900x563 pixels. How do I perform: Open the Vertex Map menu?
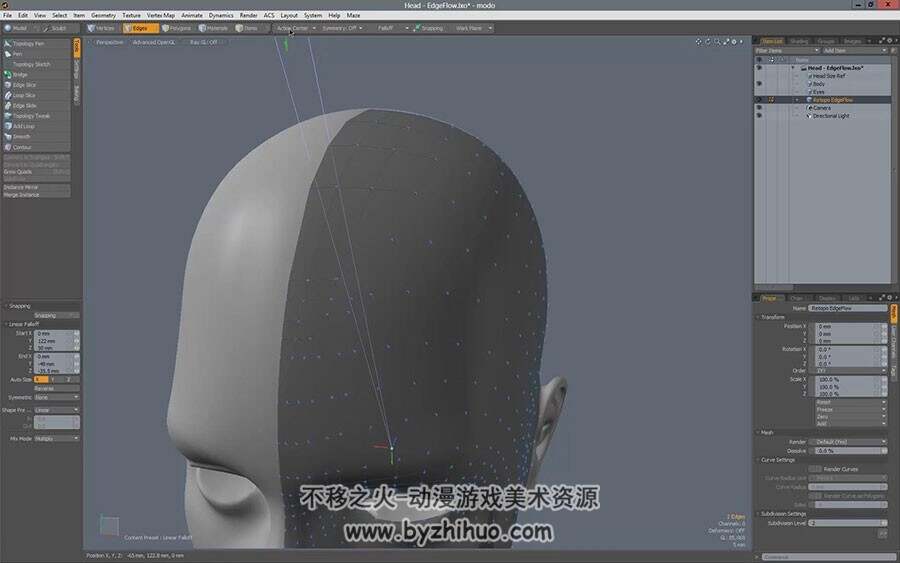(161, 15)
